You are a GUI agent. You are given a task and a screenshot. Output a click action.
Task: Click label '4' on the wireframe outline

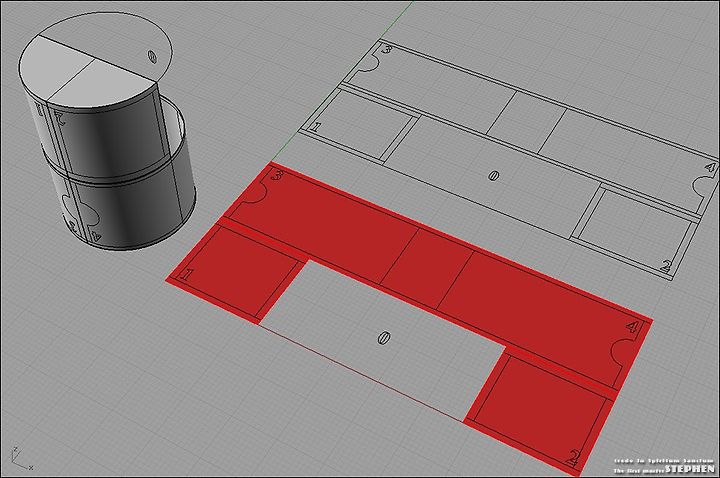711,167
